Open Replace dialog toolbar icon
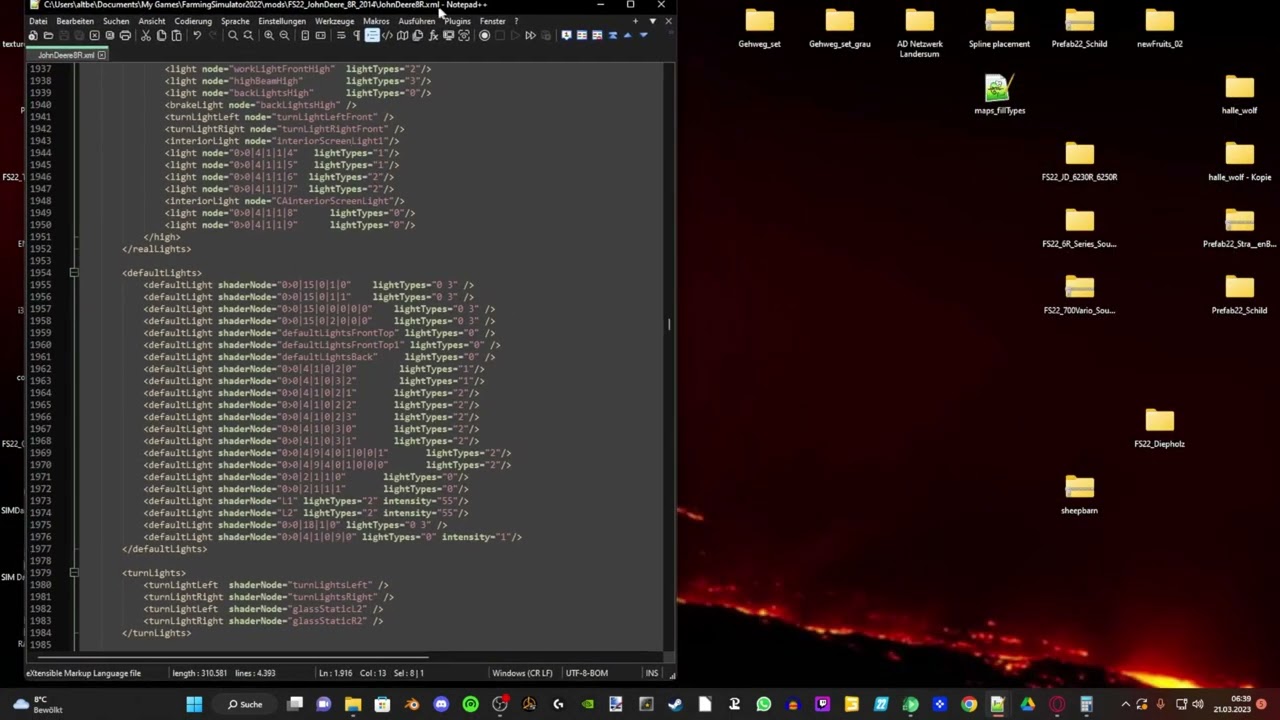This screenshot has width=1280, height=720. tap(248, 36)
